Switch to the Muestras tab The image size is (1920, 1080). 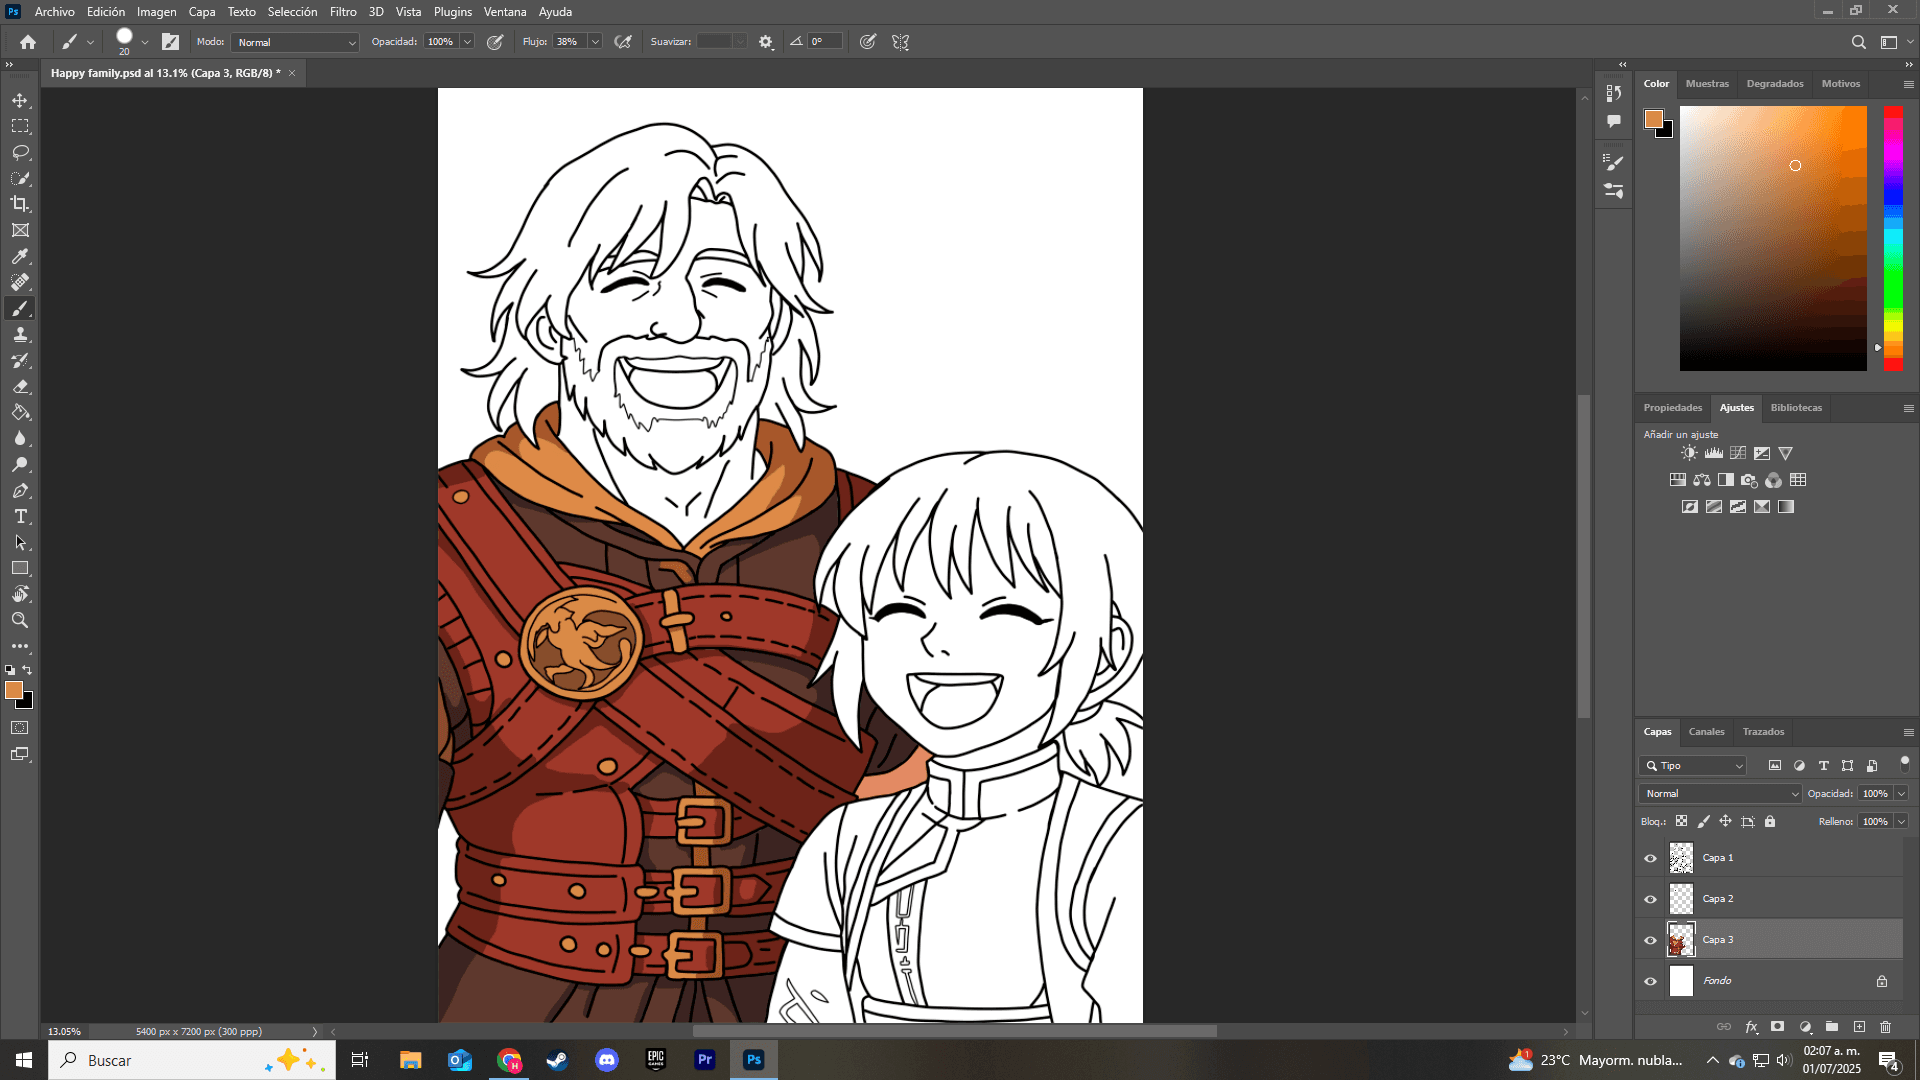(1707, 84)
